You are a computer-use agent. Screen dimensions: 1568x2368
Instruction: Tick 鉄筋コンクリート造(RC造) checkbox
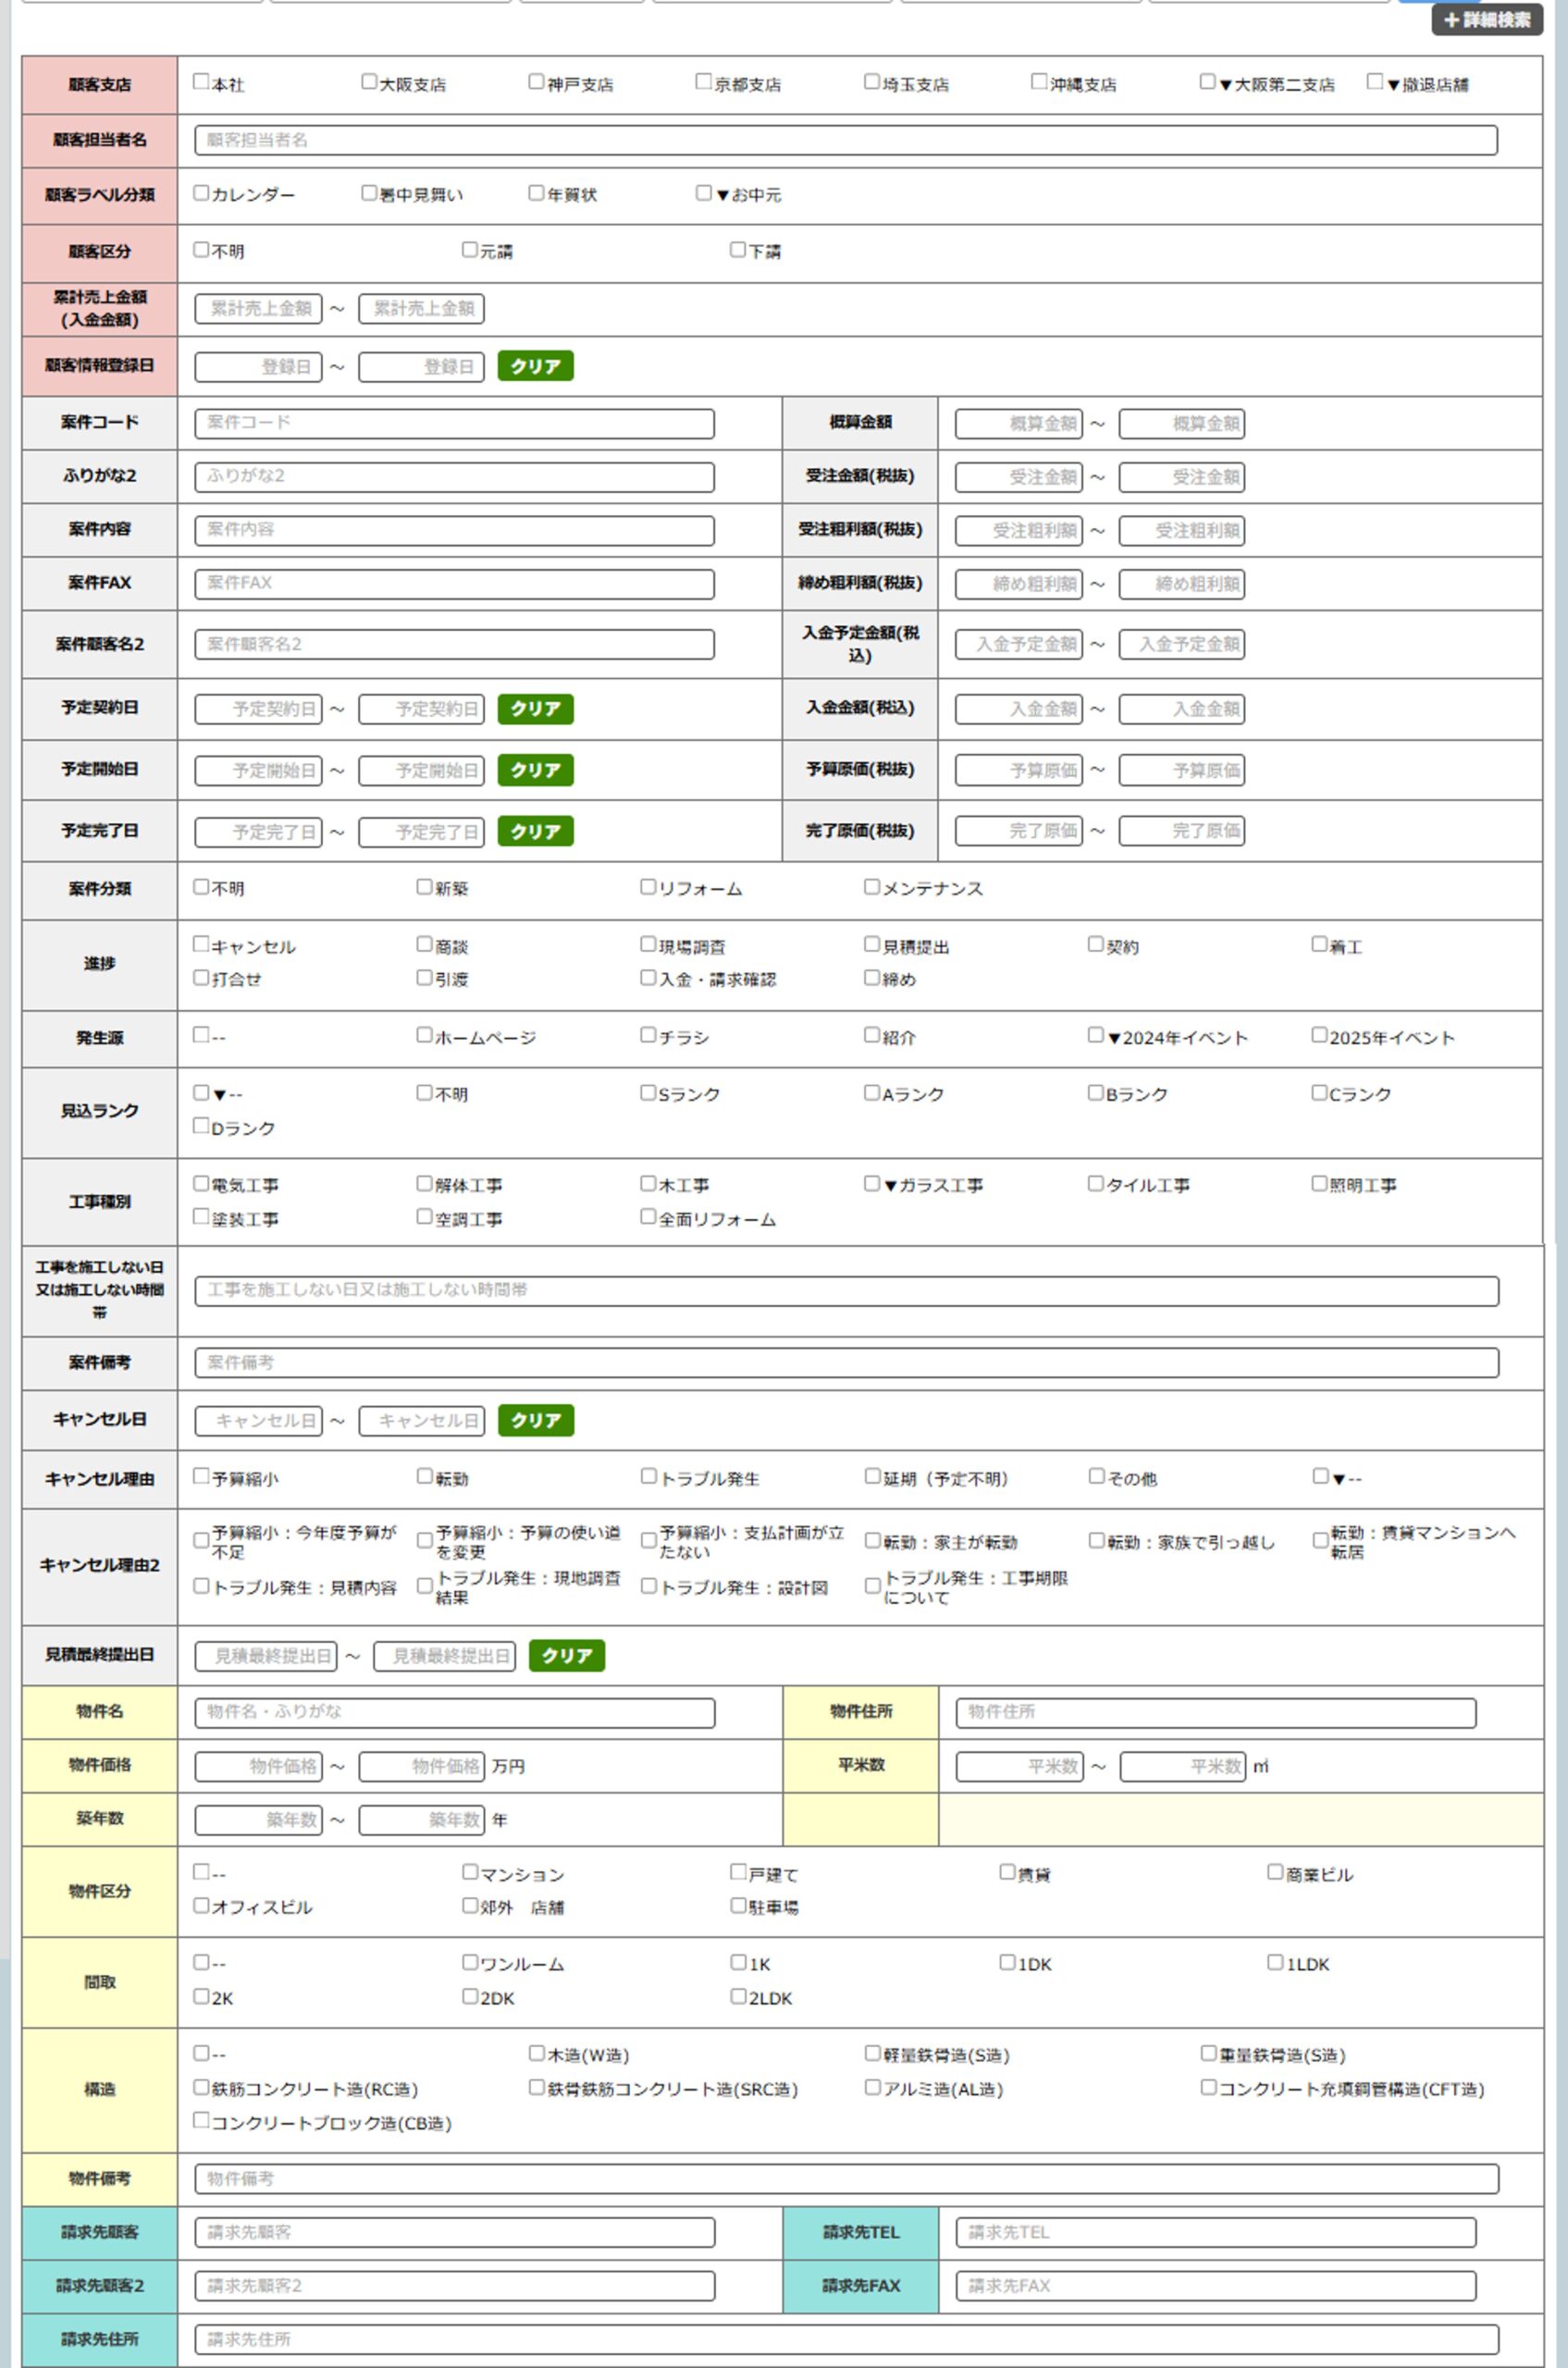click(201, 2088)
